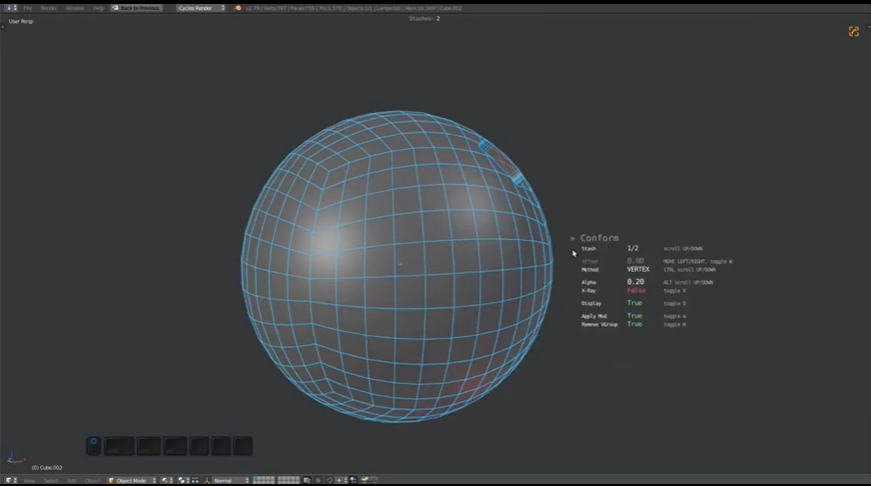Viewport: 871px width, 486px height.
Task: Open the editor type selector in top bar
Action: [10, 8]
